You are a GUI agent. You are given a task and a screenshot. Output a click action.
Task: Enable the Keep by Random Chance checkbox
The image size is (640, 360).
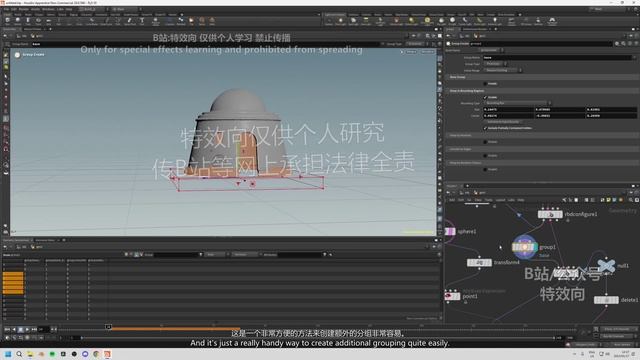pyautogui.click(x=485, y=169)
